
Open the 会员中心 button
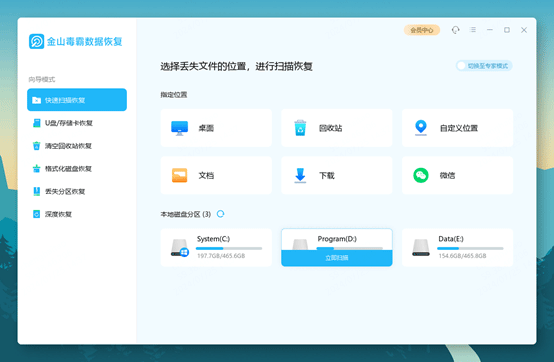point(422,30)
